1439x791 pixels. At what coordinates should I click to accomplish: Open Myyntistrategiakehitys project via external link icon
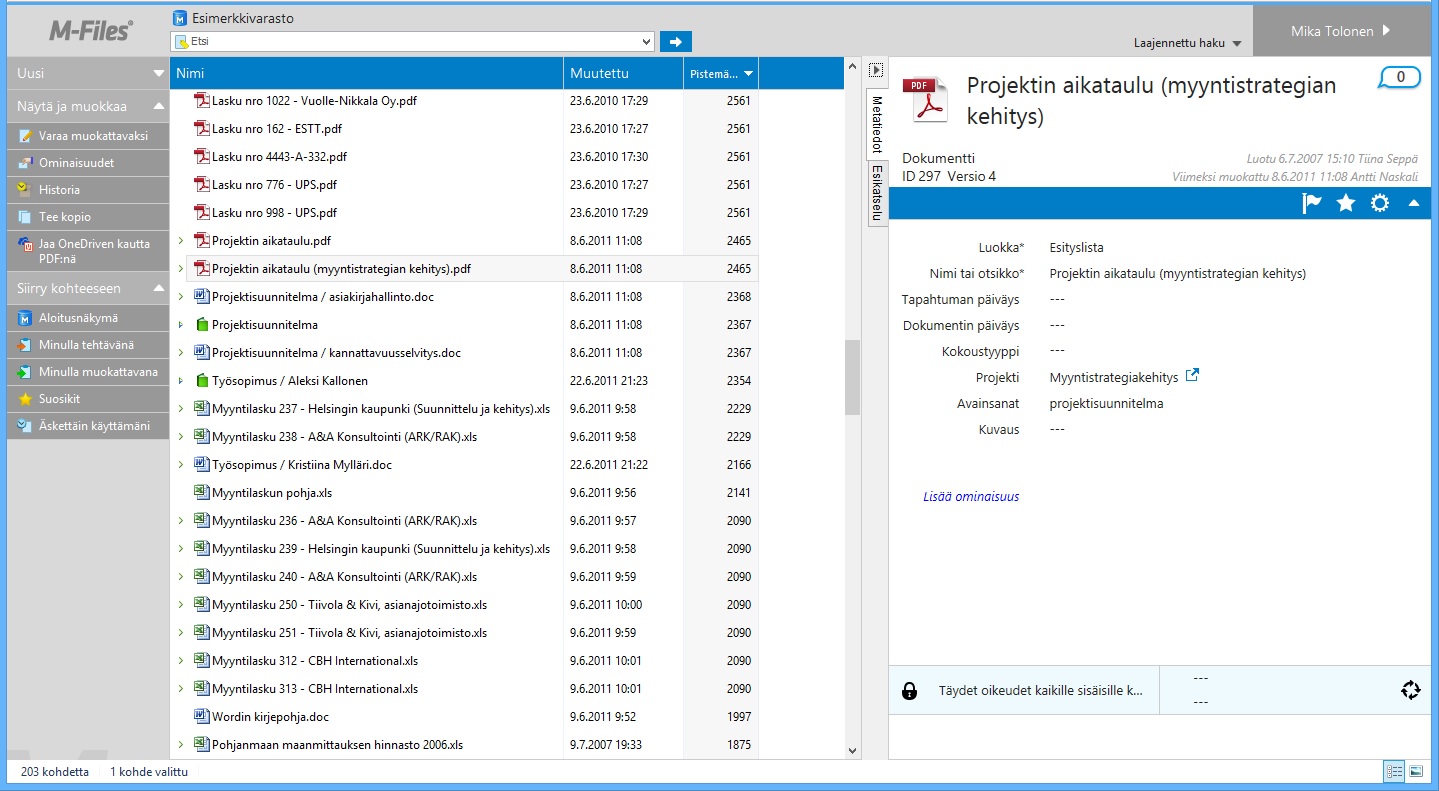coord(1191,376)
